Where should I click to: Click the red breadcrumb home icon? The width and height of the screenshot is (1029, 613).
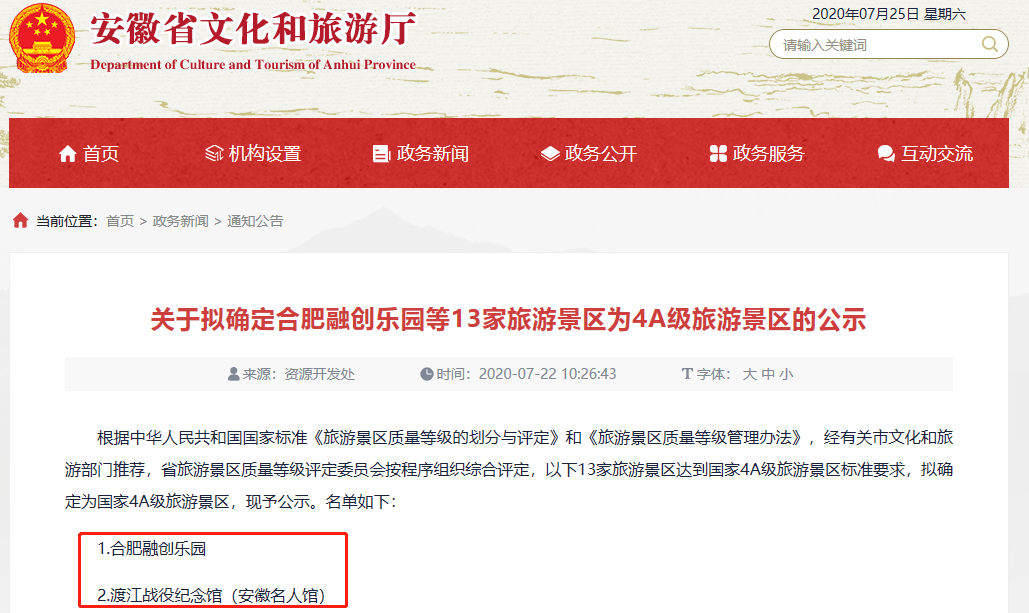pos(20,221)
